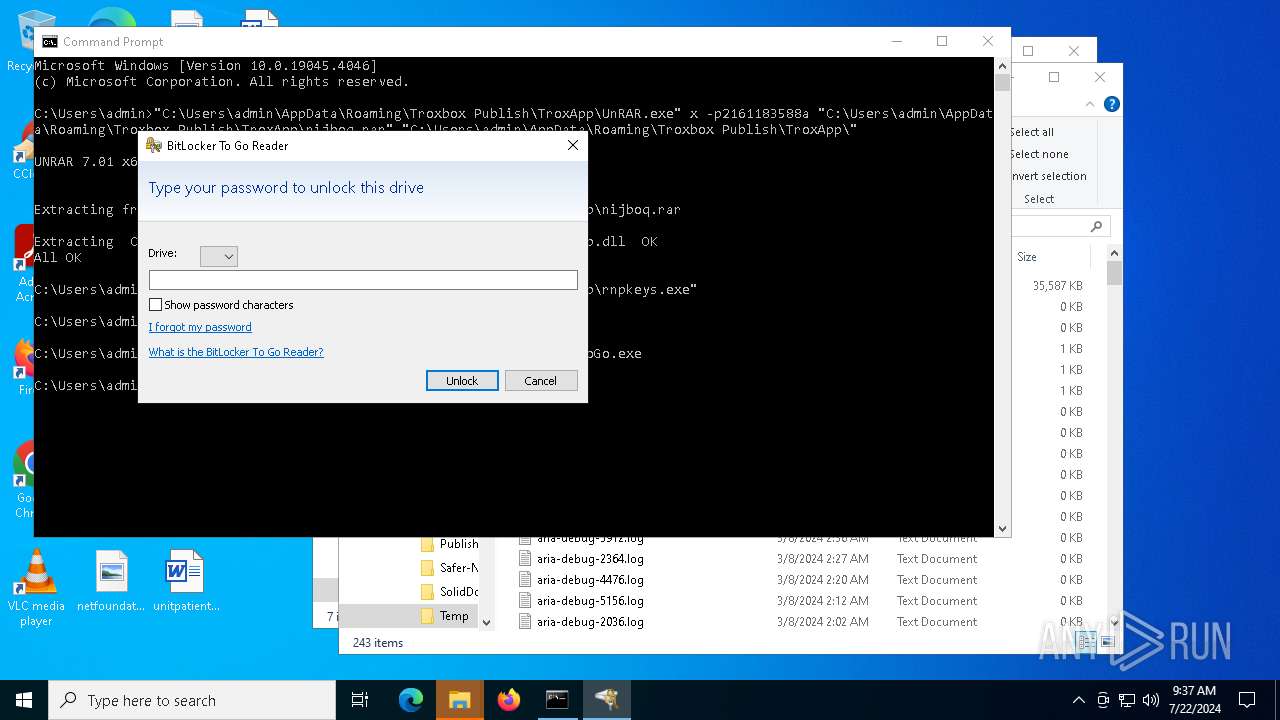Click Select all in File Explorer ribbon
The height and width of the screenshot is (720, 1280).
click(1031, 132)
